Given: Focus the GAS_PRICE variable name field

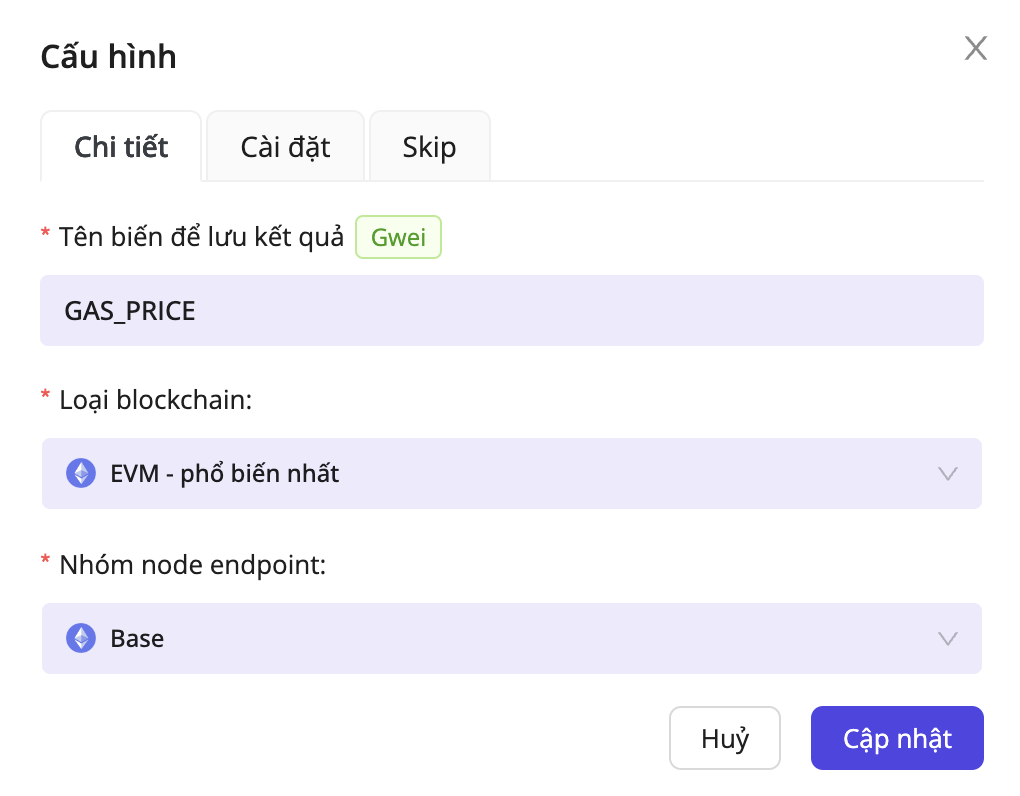Looking at the screenshot, I should [x=511, y=311].
